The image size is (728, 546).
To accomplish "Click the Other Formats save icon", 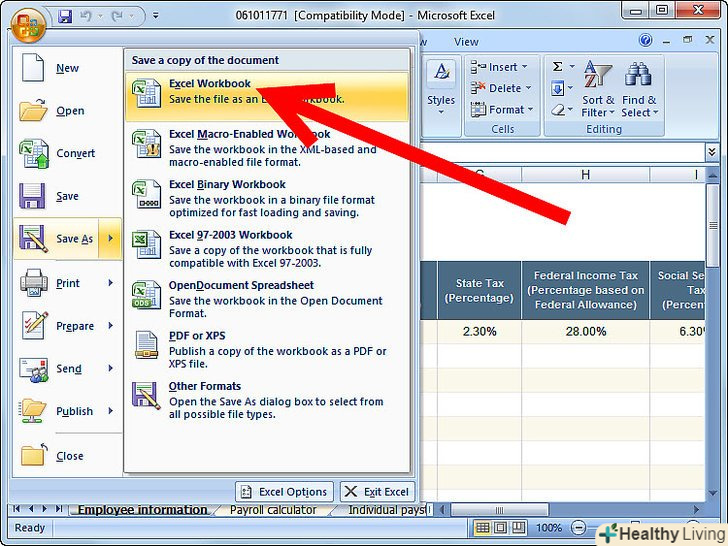I will 146,396.
